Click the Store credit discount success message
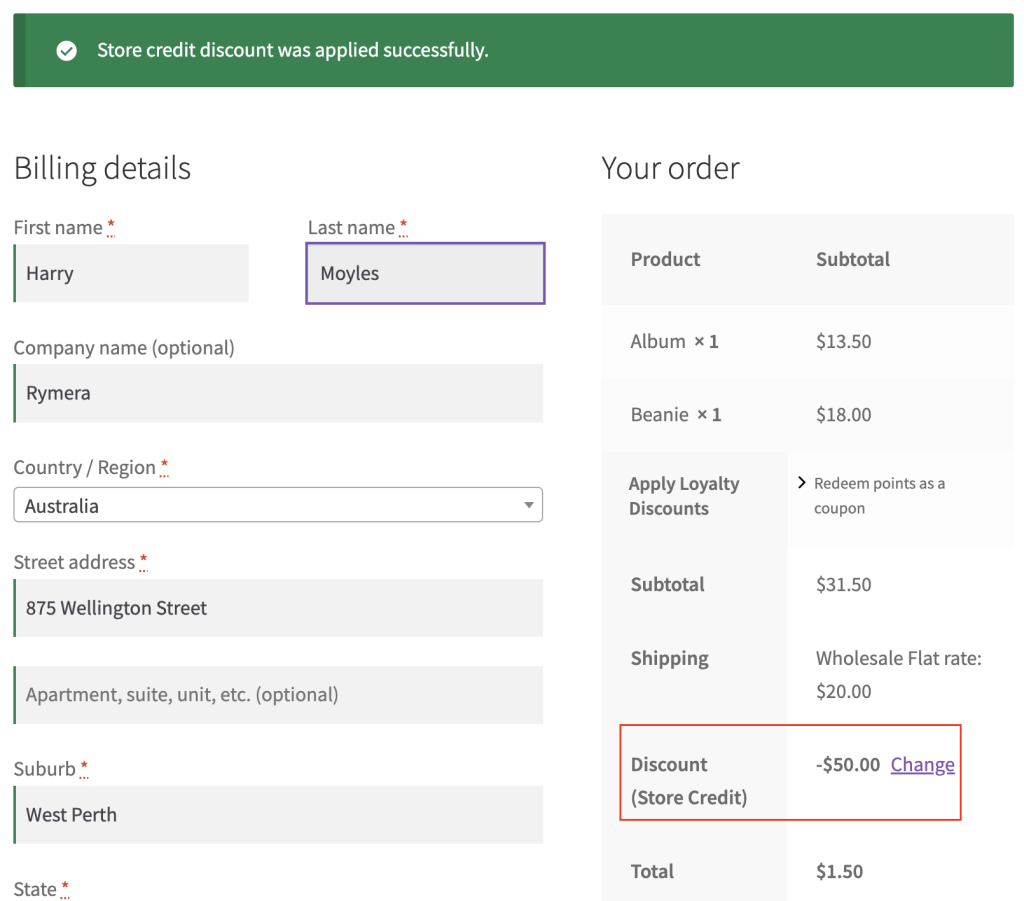Image resolution: width=1024 pixels, height=901 pixels. [293, 50]
